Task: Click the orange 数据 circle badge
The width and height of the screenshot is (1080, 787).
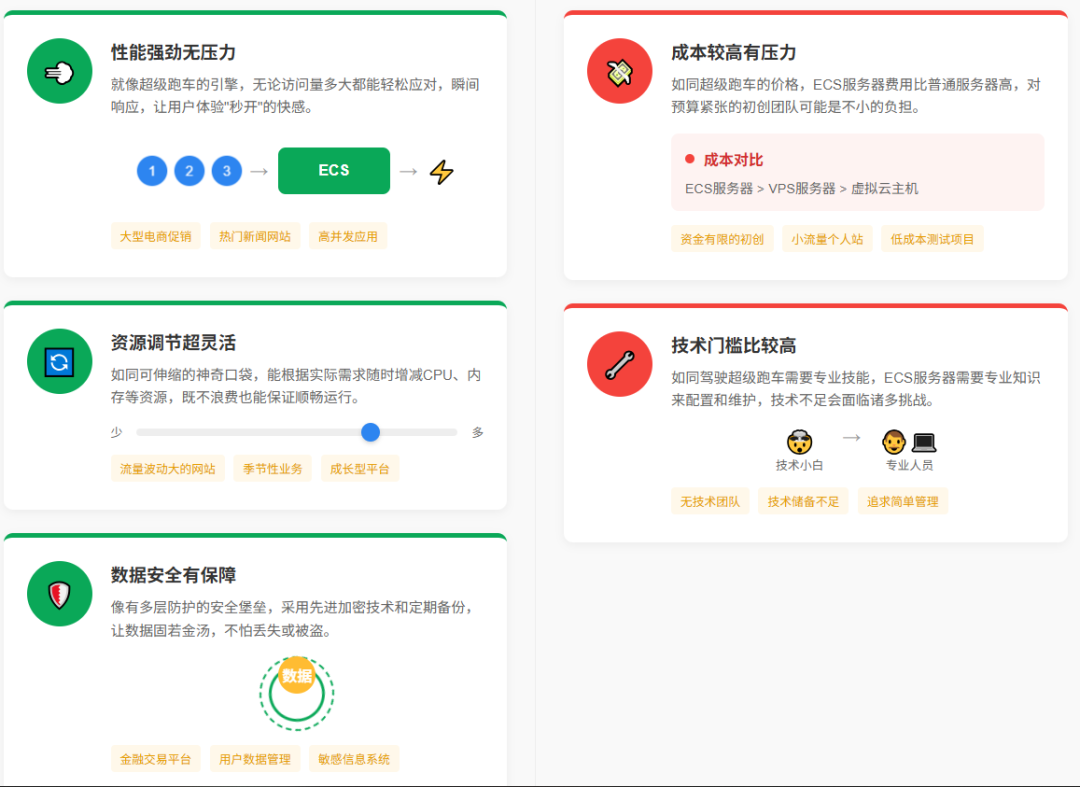Action: pyautogui.click(x=297, y=675)
